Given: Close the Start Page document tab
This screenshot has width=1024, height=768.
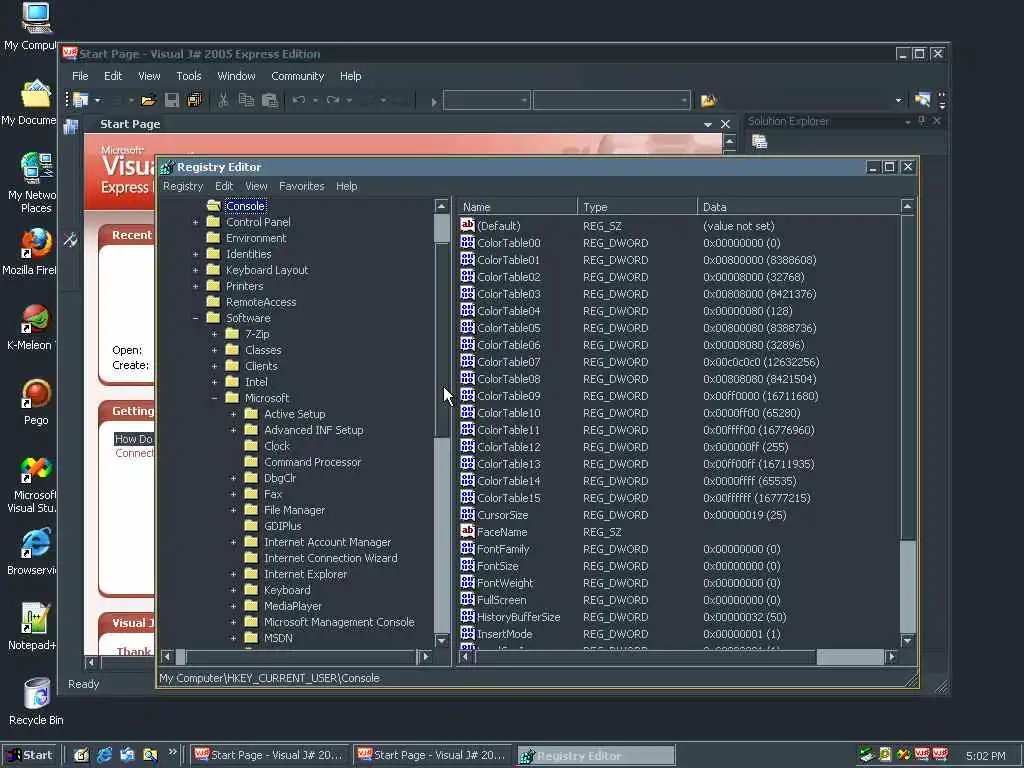Looking at the screenshot, I should click(x=725, y=124).
